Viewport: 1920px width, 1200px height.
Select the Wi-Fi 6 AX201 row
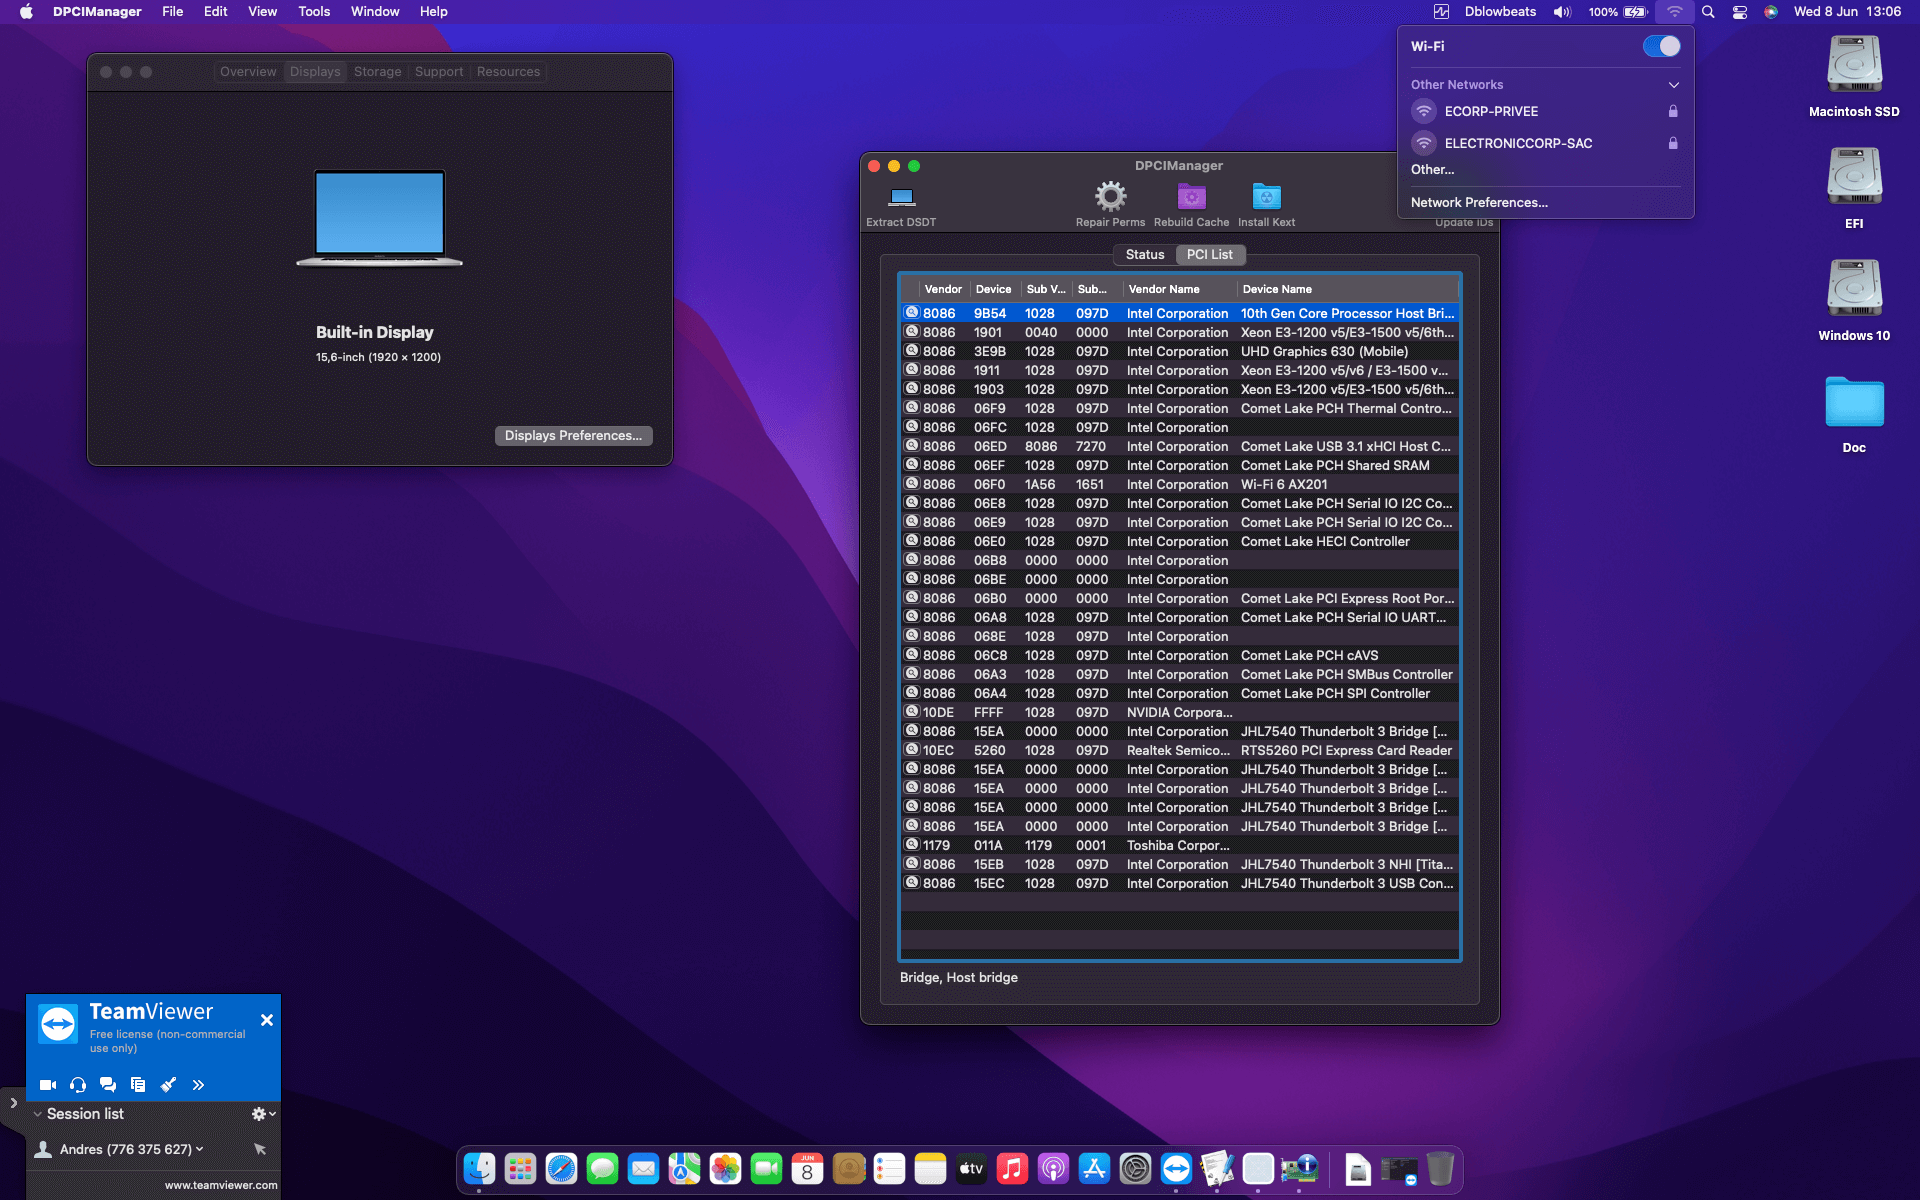click(1180, 484)
